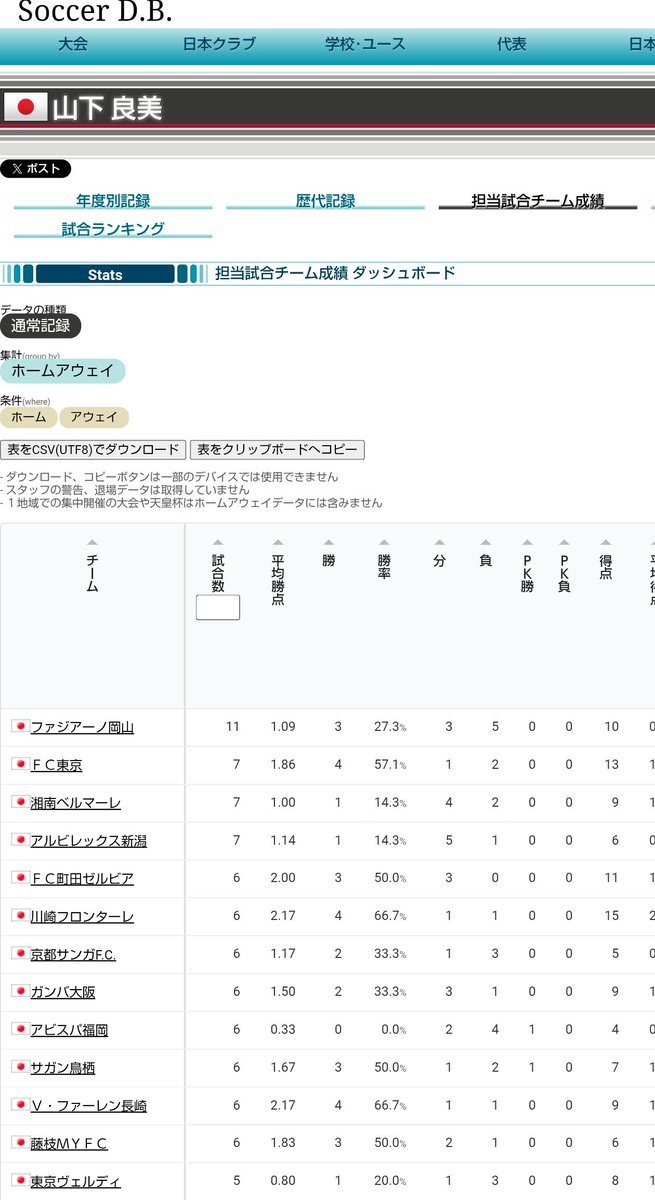This screenshot has width=655, height=1200.
Task: Click the Japan flag beside 京都サンガF.C.
Action: click(x=19, y=952)
